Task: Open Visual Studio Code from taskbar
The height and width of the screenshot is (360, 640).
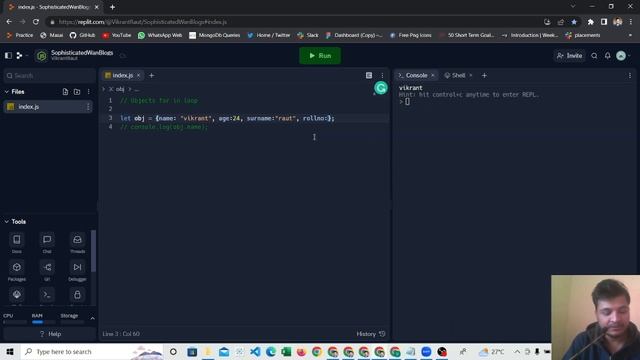Action: [x=255, y=351]
